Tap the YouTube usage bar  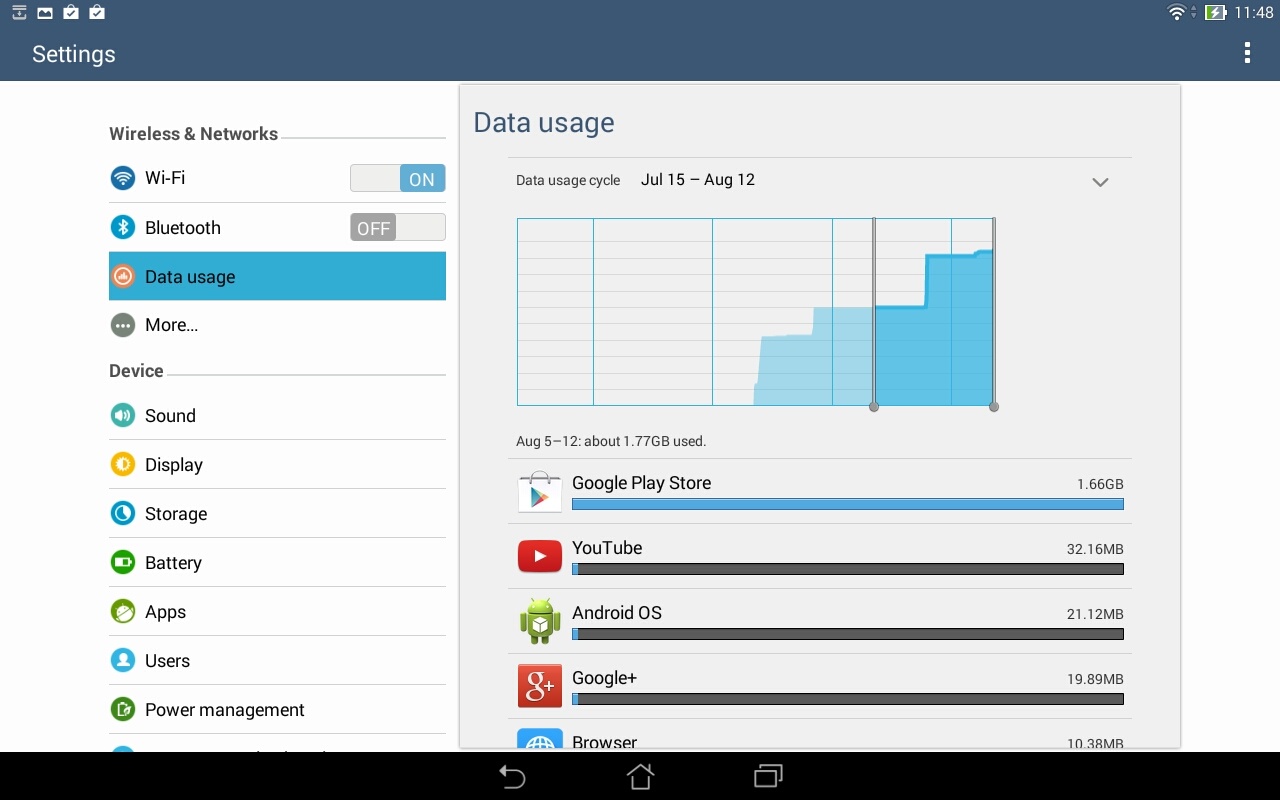[x=848, y=569]
